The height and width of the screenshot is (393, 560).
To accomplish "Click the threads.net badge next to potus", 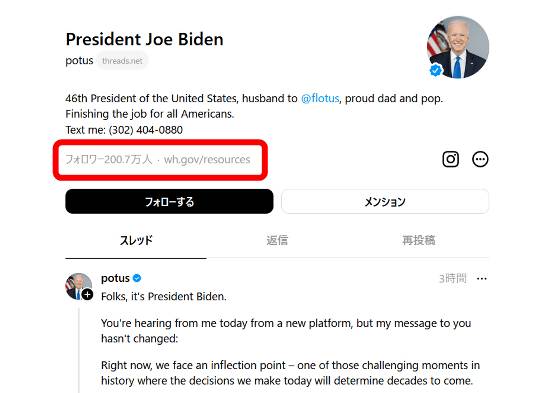I will [122, 61].
